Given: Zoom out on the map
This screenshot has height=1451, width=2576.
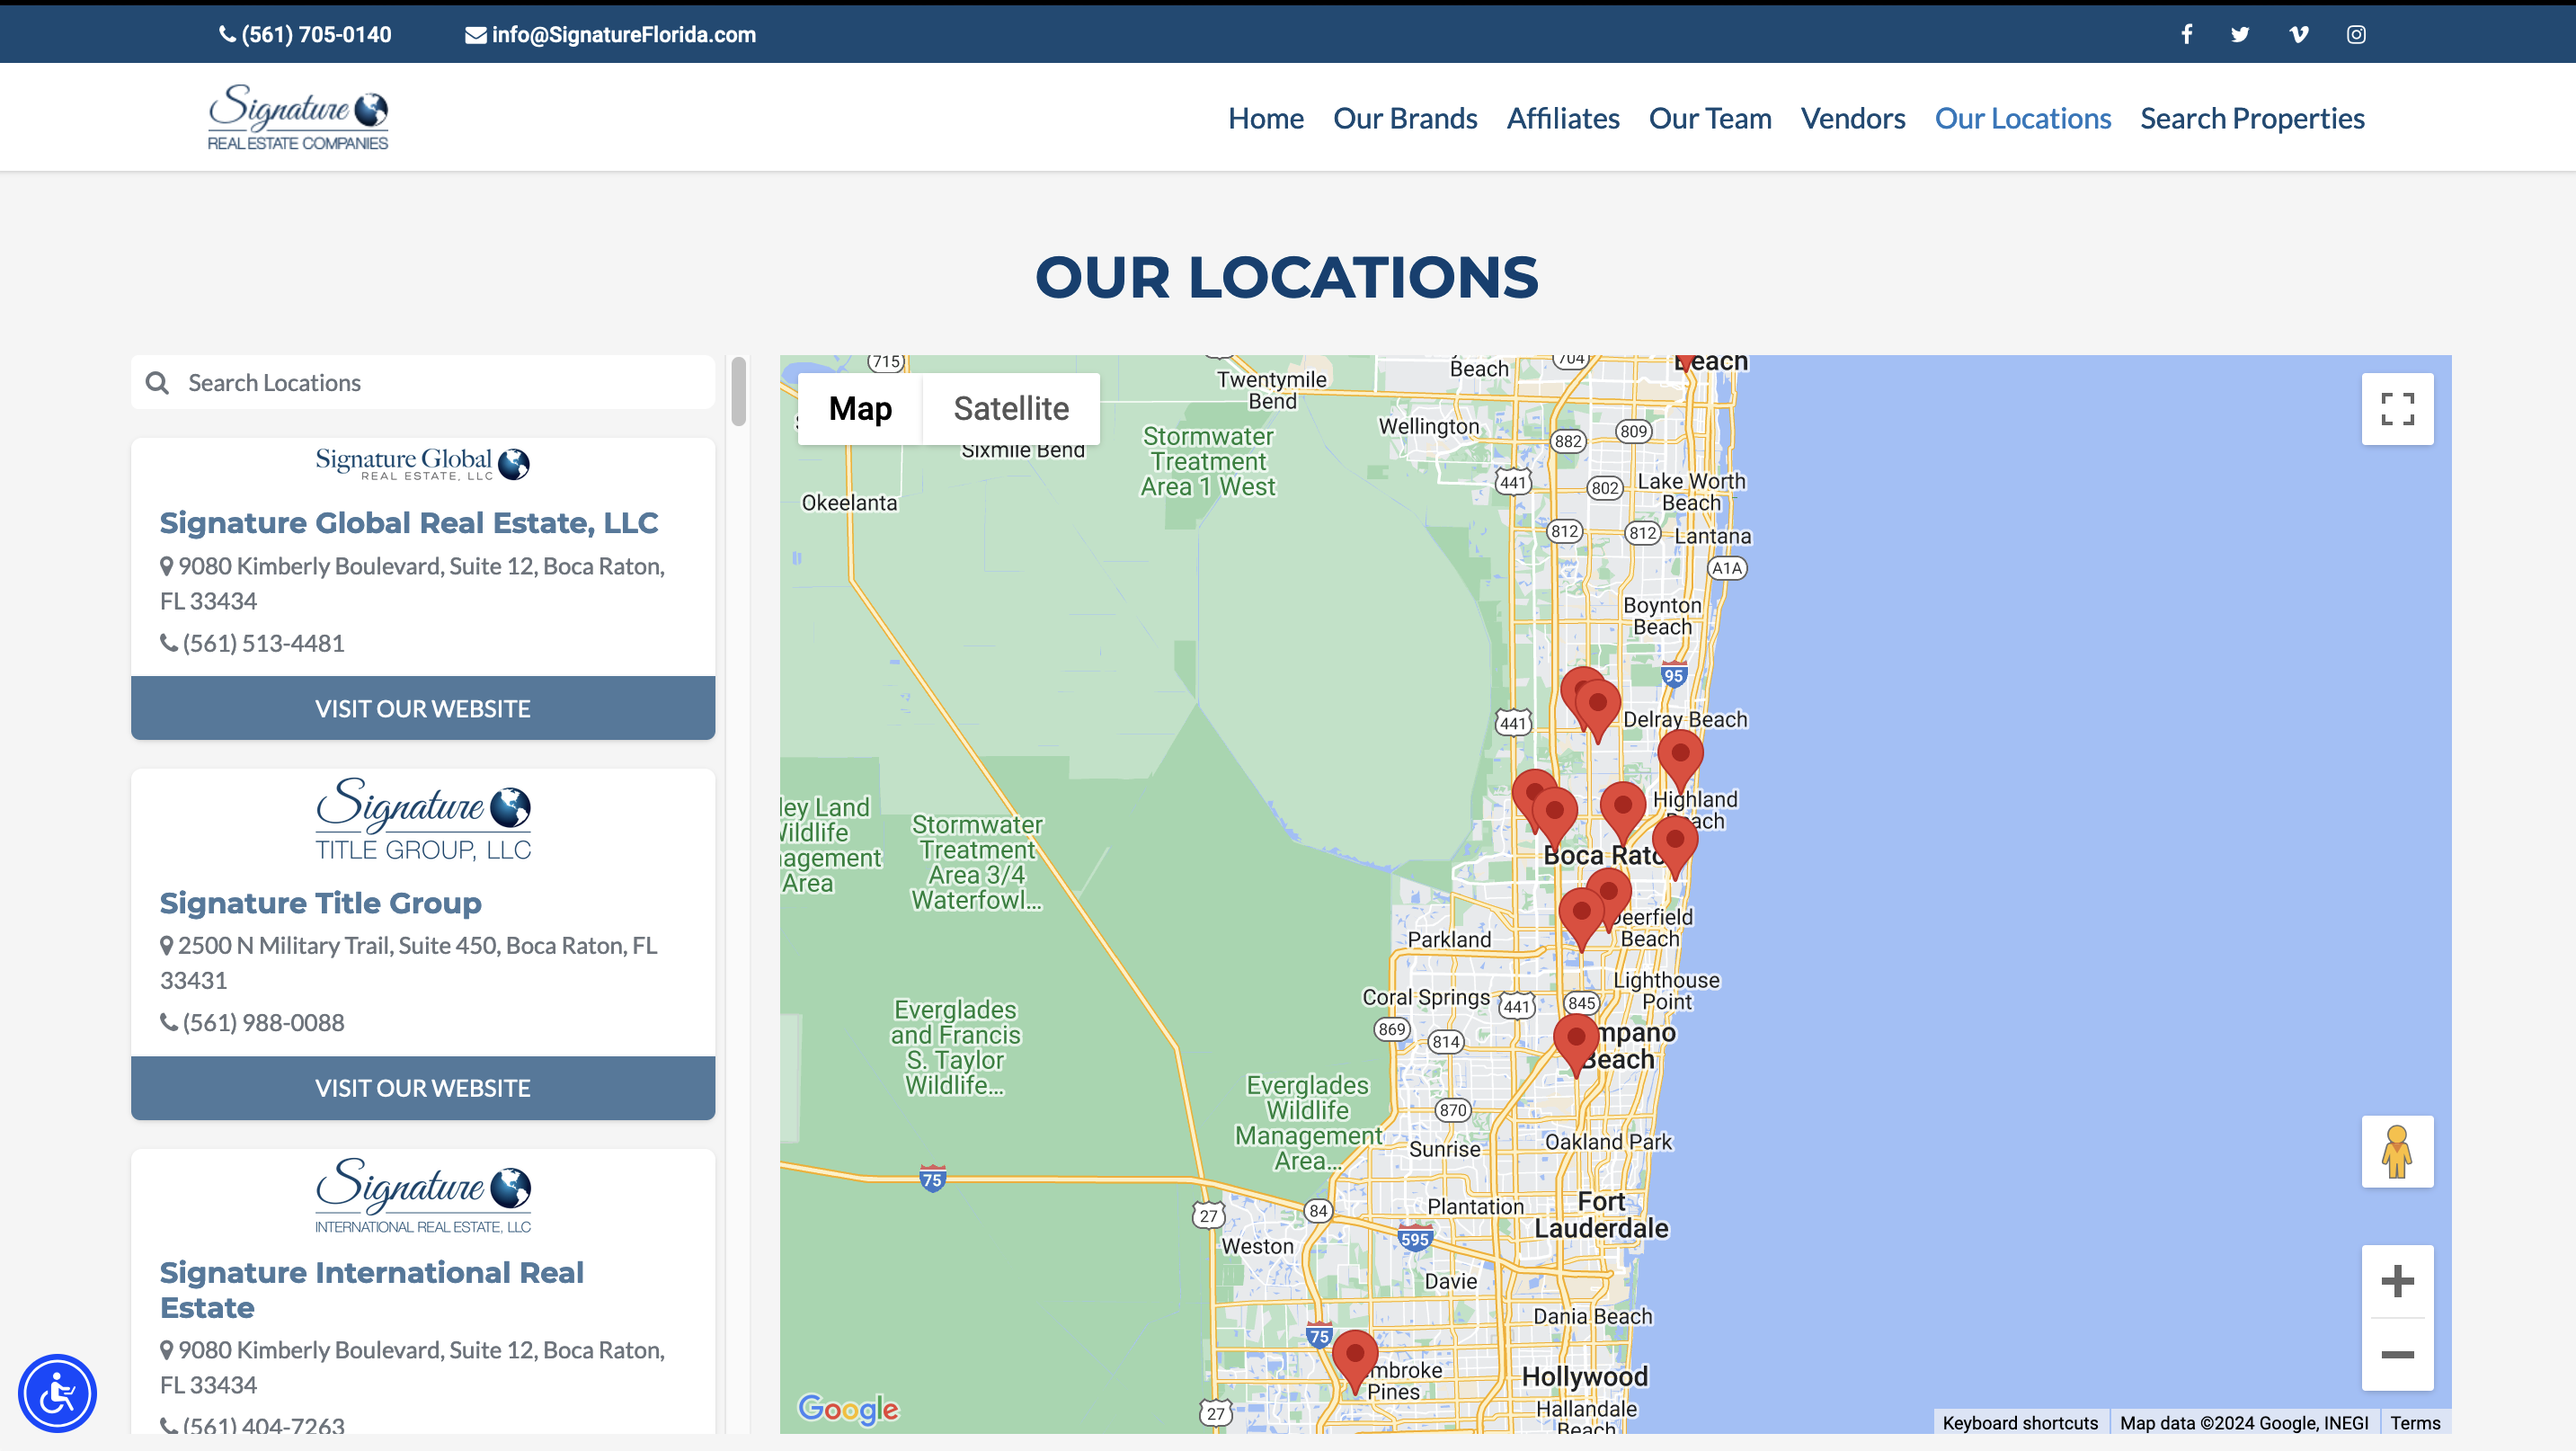Looking at the screenshot, I should tap(2397, 1355).
